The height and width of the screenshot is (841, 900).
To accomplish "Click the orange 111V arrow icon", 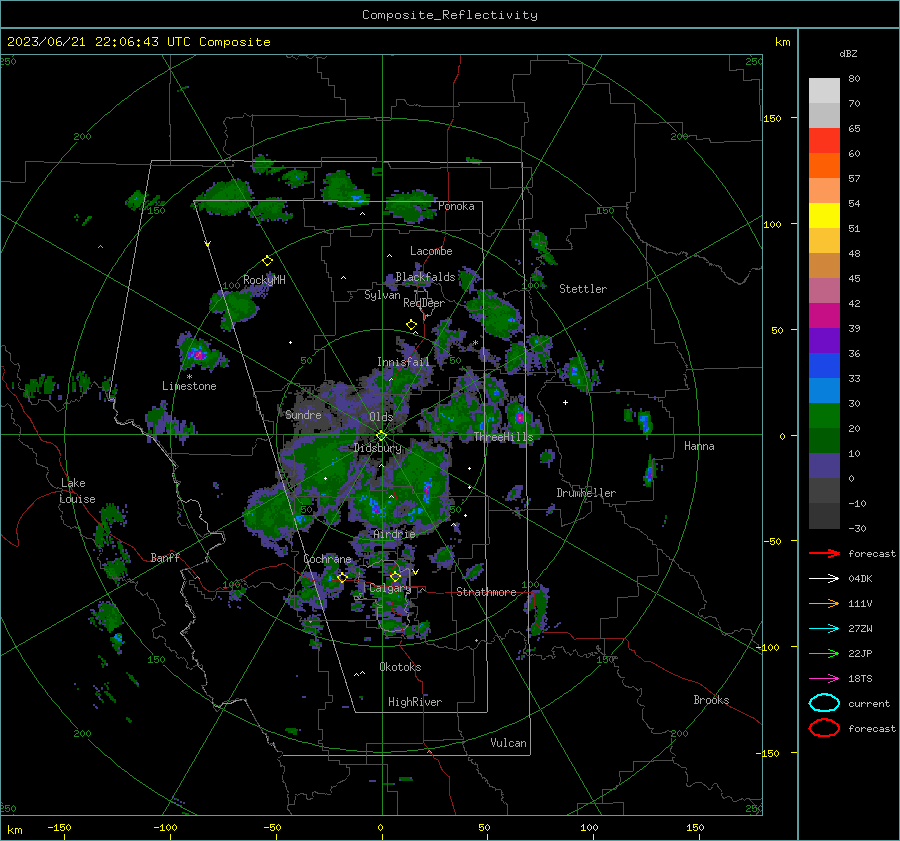I will coord(824,603).
